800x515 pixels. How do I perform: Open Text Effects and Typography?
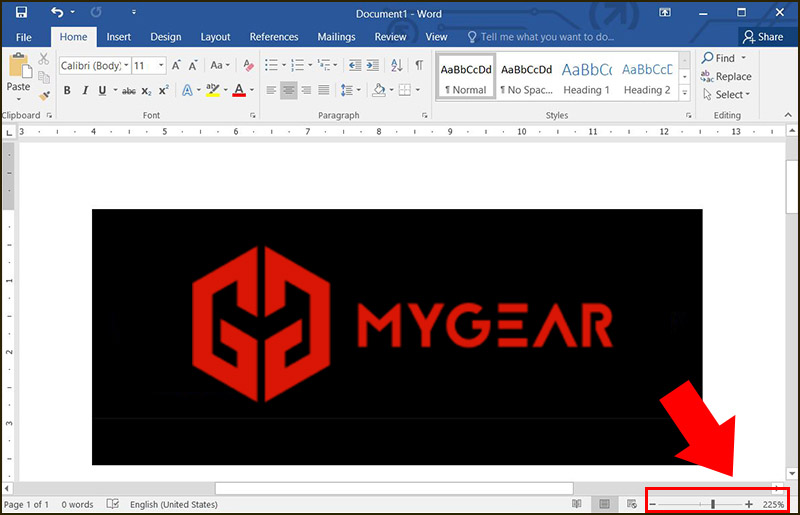coord(187,90)
